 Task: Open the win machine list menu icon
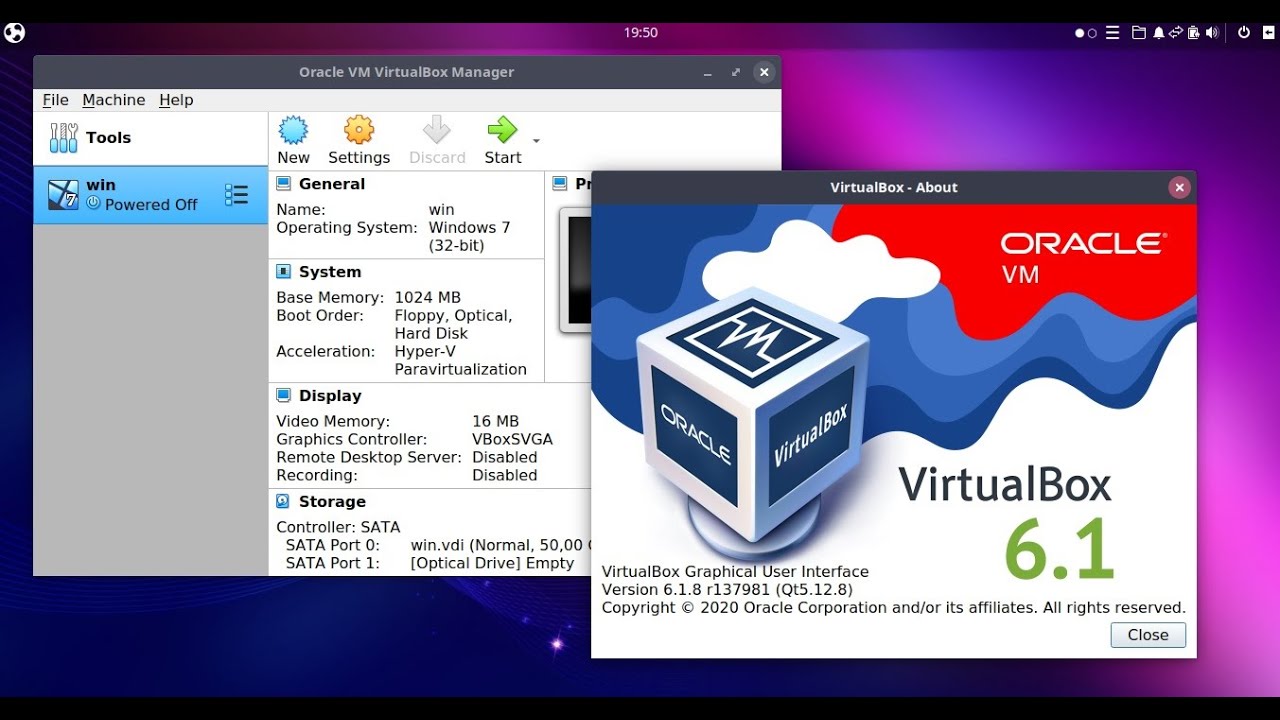237,195
